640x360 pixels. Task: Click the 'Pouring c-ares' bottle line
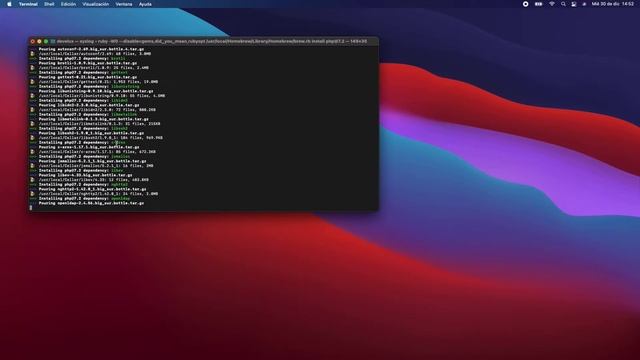[x=89, y=147]
